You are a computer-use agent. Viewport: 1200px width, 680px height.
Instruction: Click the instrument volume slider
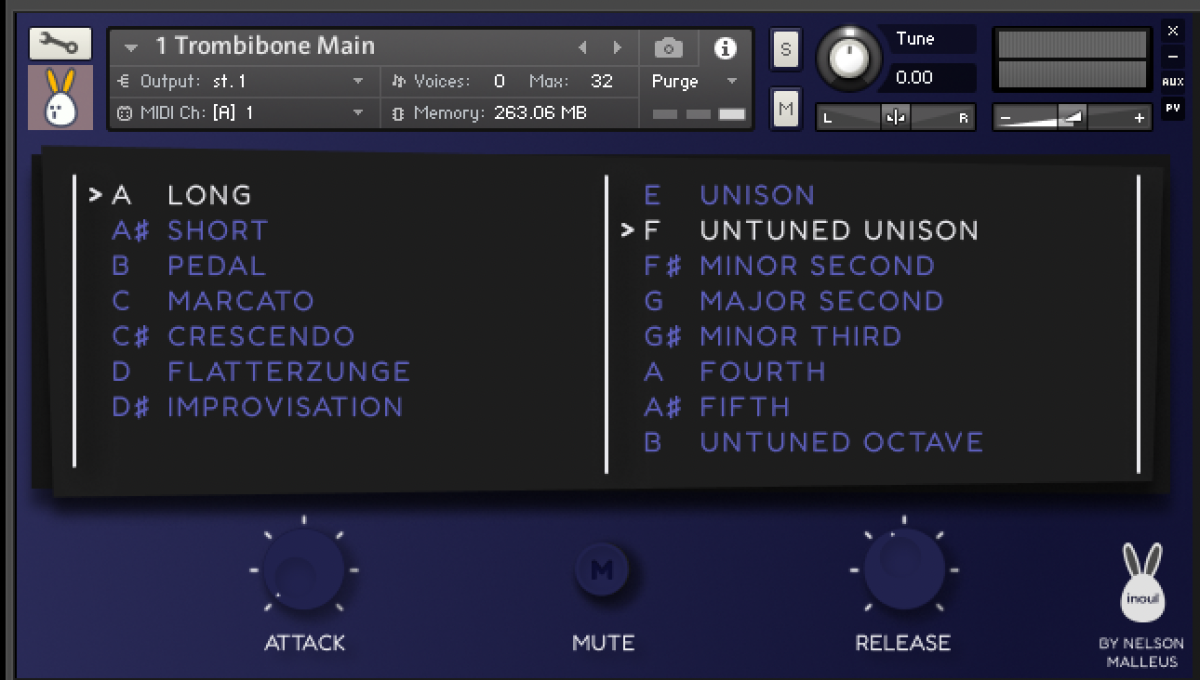tap(1071, 118)
